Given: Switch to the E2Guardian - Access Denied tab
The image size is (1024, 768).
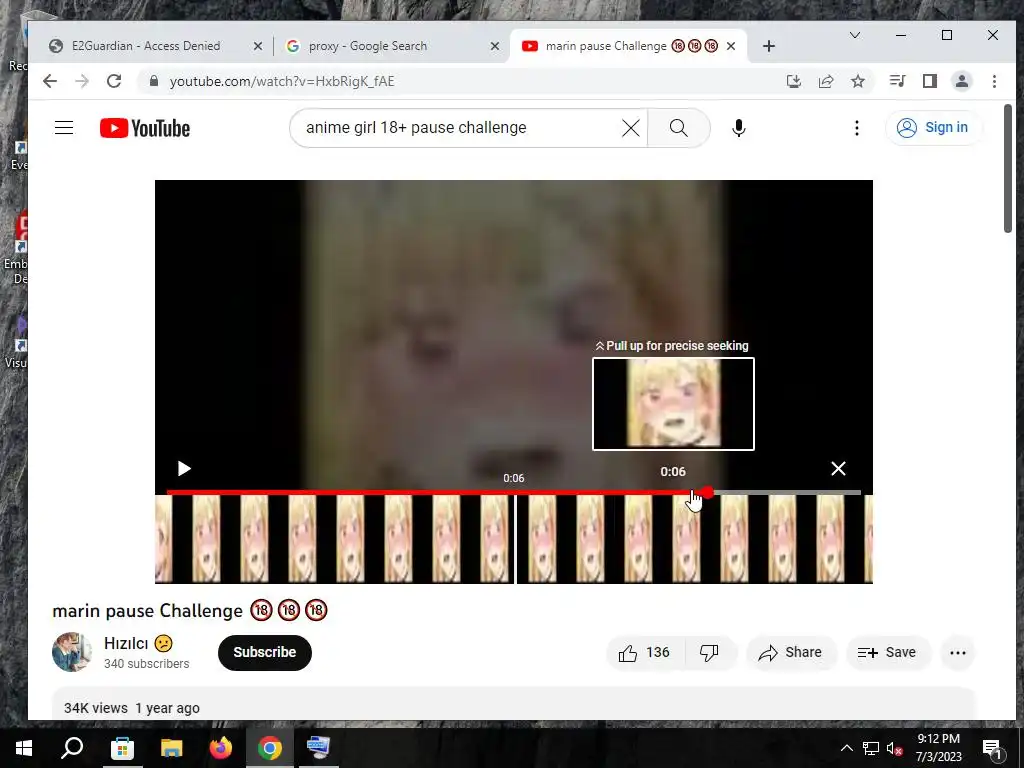Looking at the screenshot, I should tap(146, 46).
